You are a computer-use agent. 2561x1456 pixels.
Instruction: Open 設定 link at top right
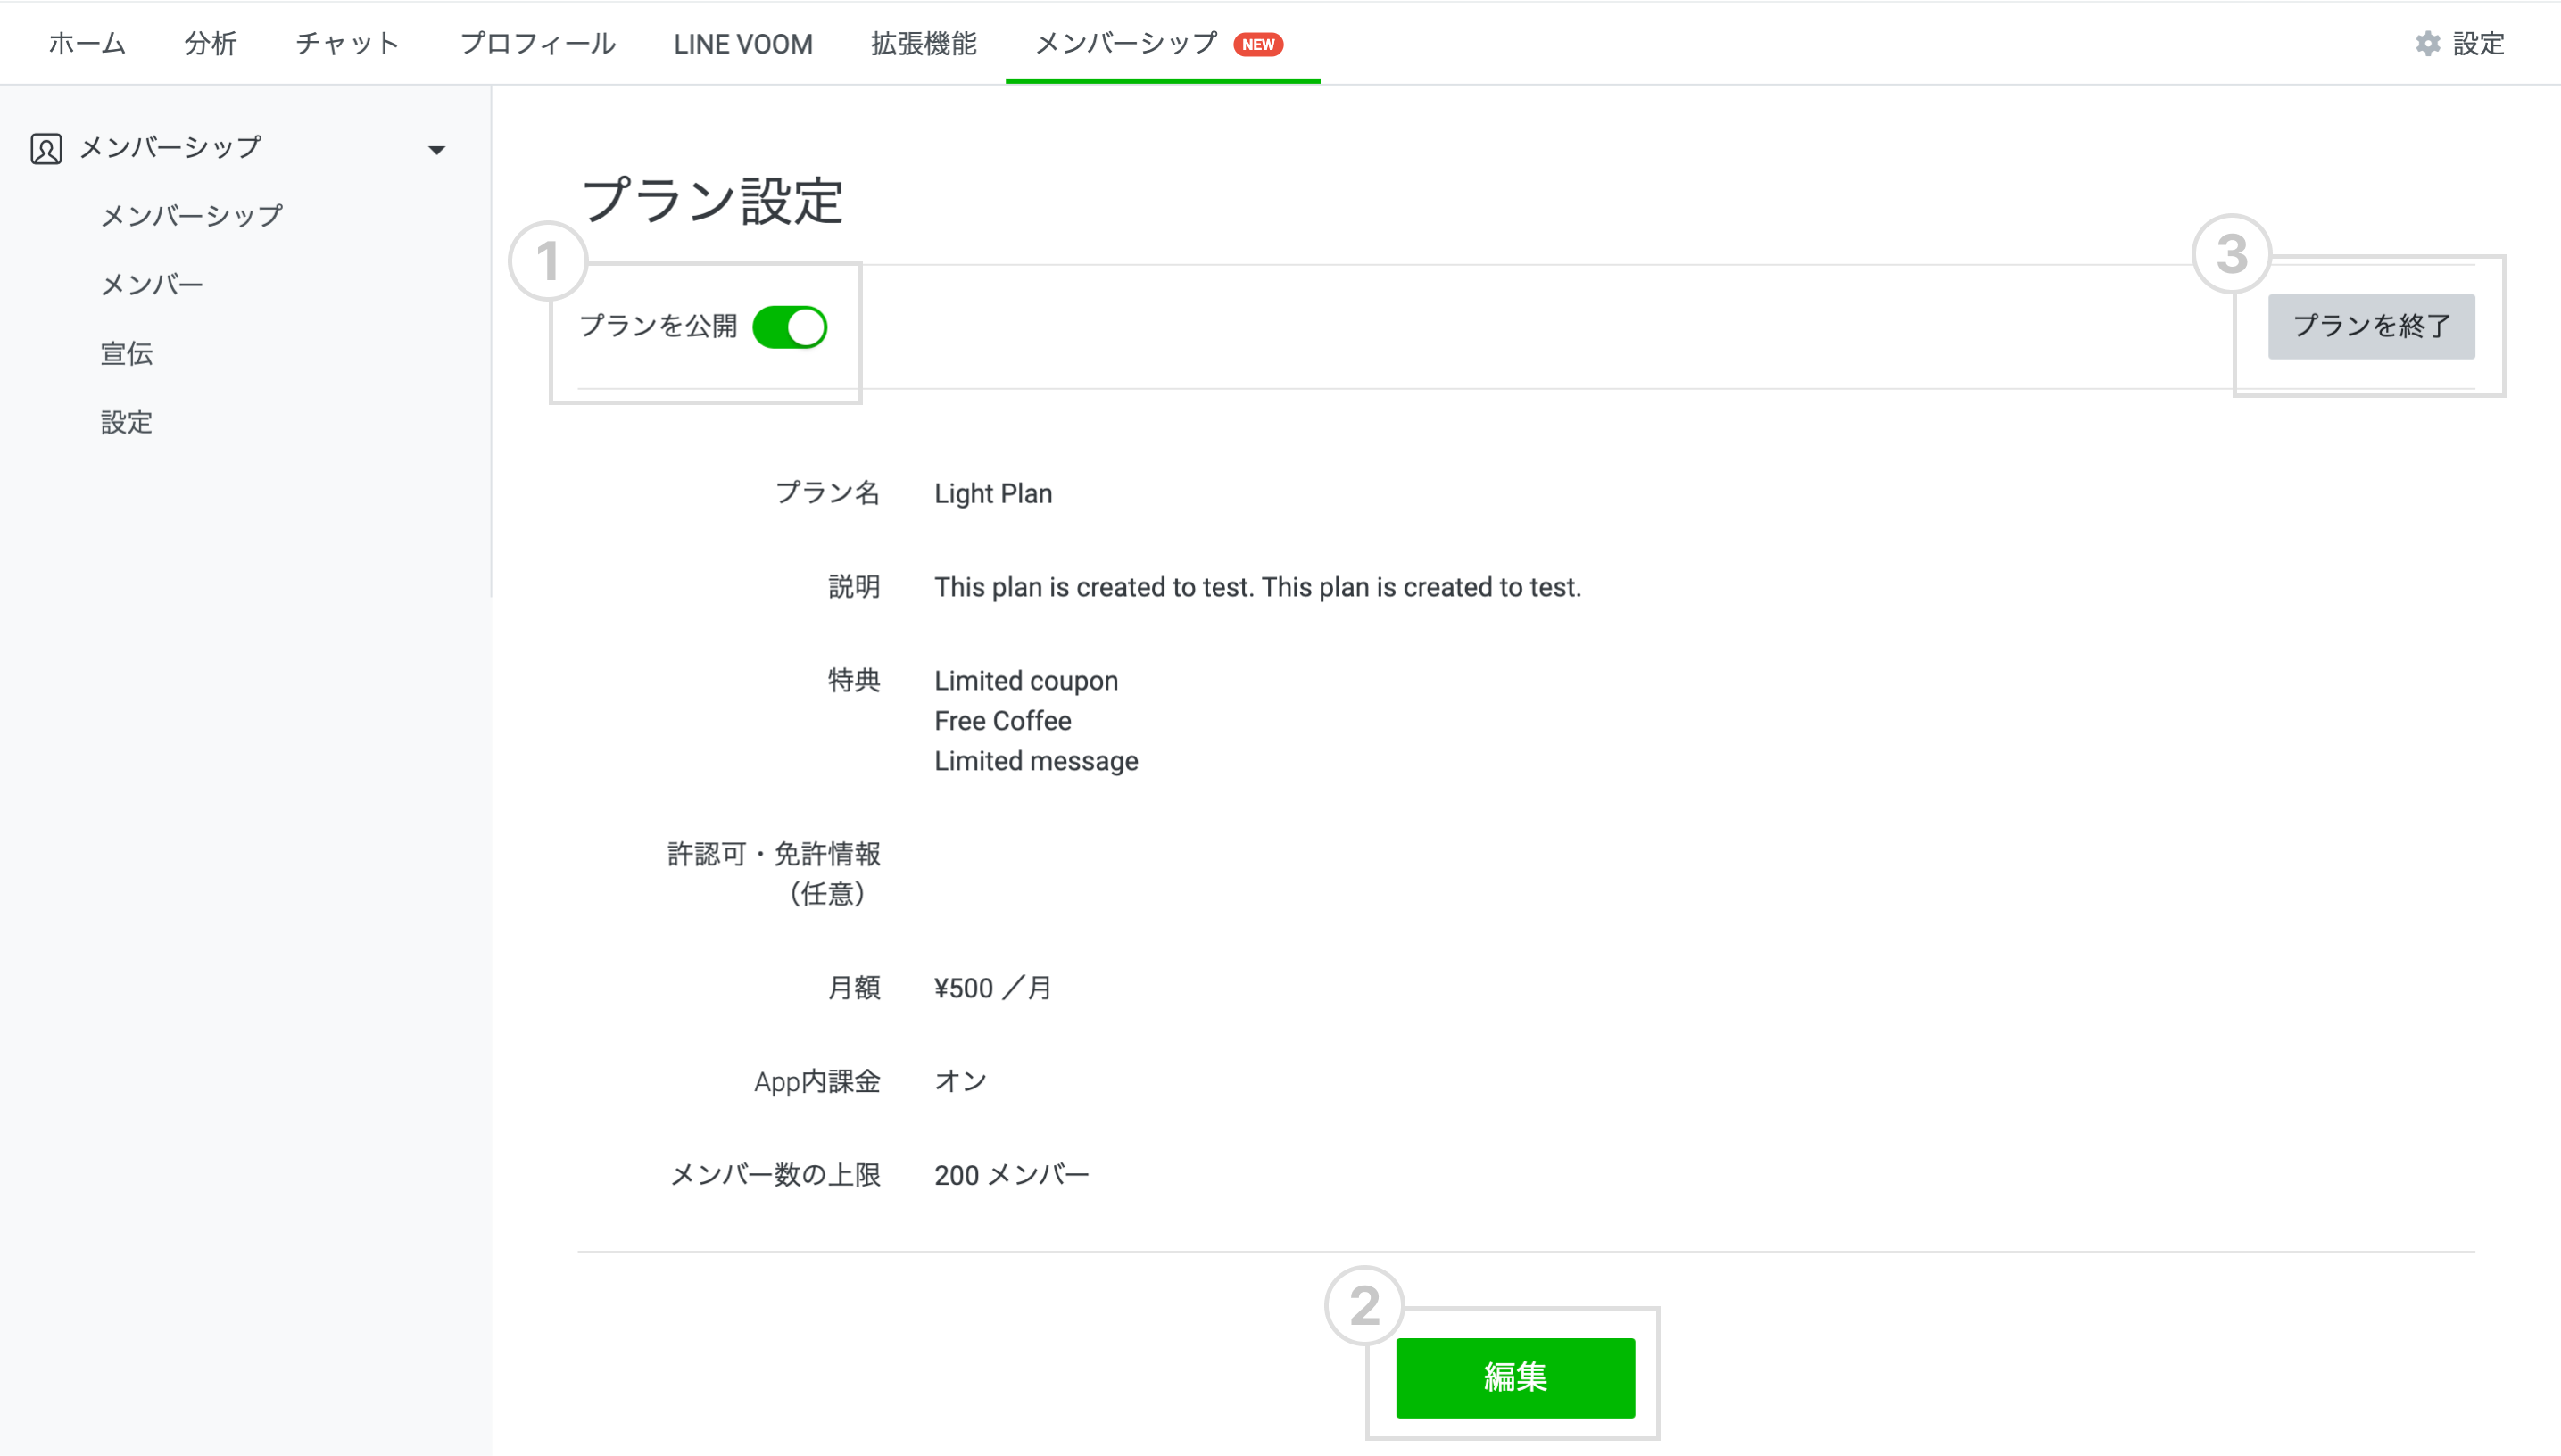(2477, 44)
